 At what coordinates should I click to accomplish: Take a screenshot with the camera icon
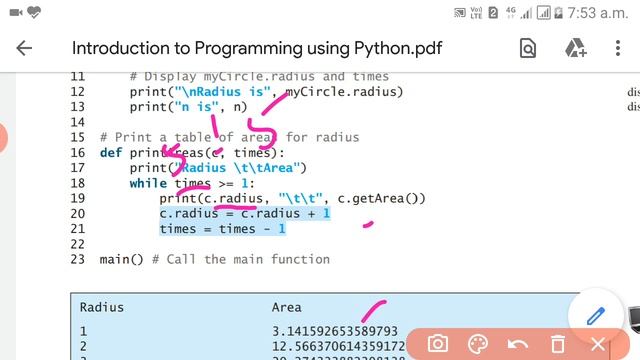[x=438, y=344]
